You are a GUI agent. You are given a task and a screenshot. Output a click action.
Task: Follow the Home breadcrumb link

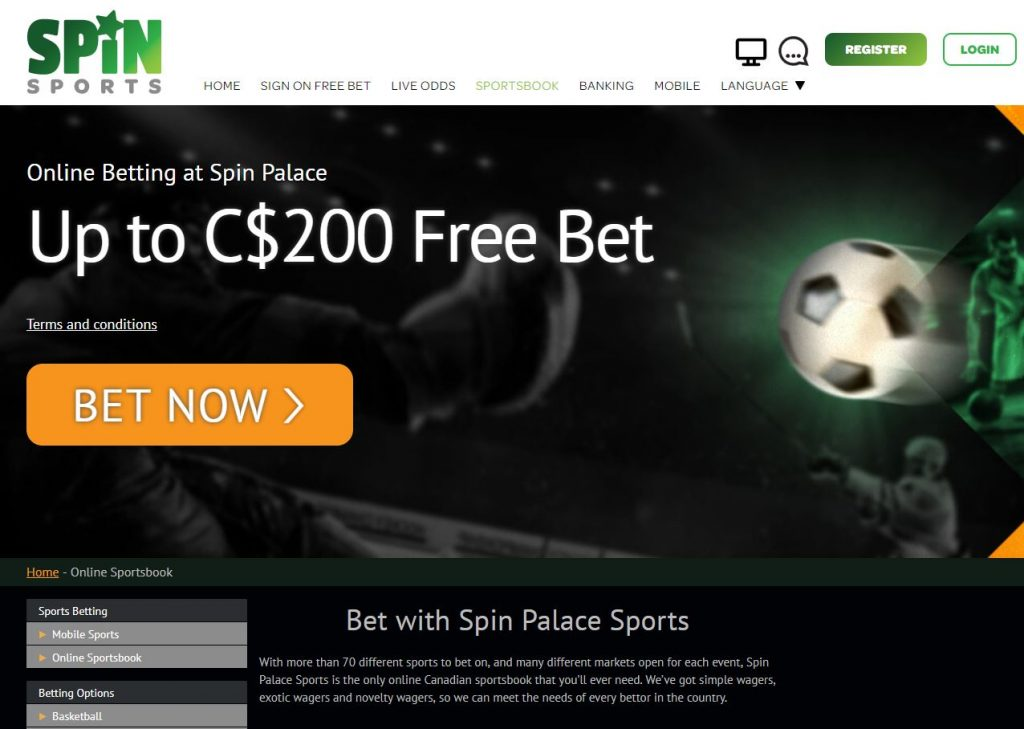pos(42,572)
